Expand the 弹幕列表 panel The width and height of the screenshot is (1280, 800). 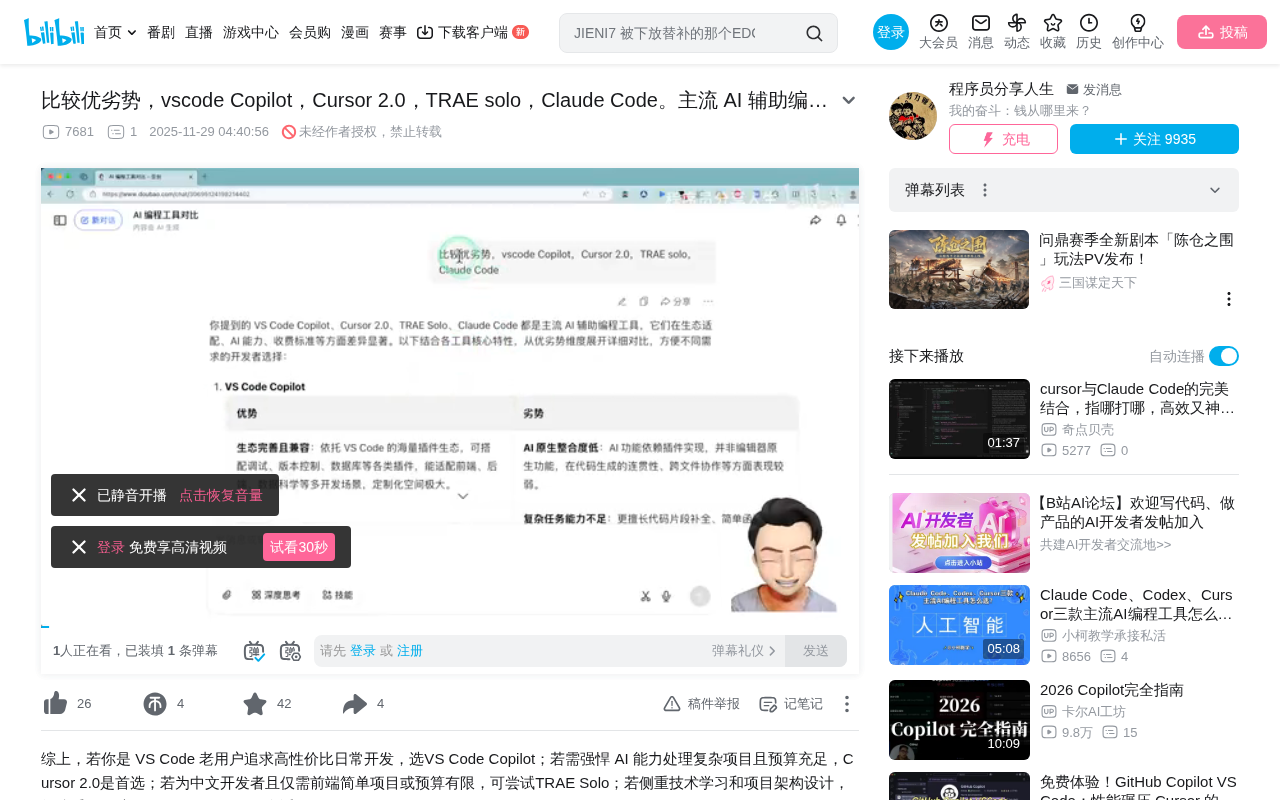(1215, 190)
